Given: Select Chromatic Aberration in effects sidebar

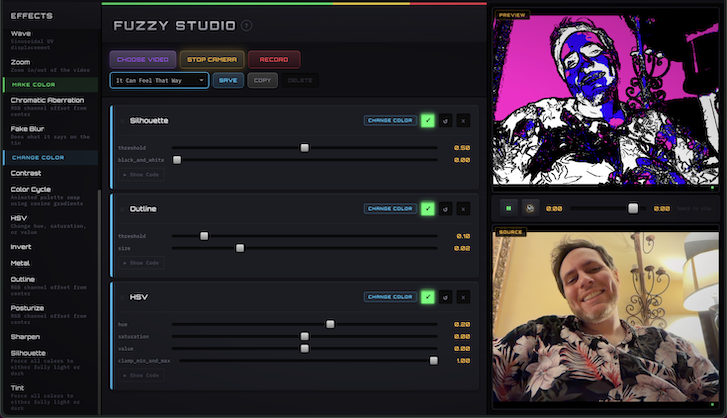Looking at the screenshot, I should point(46,100).
